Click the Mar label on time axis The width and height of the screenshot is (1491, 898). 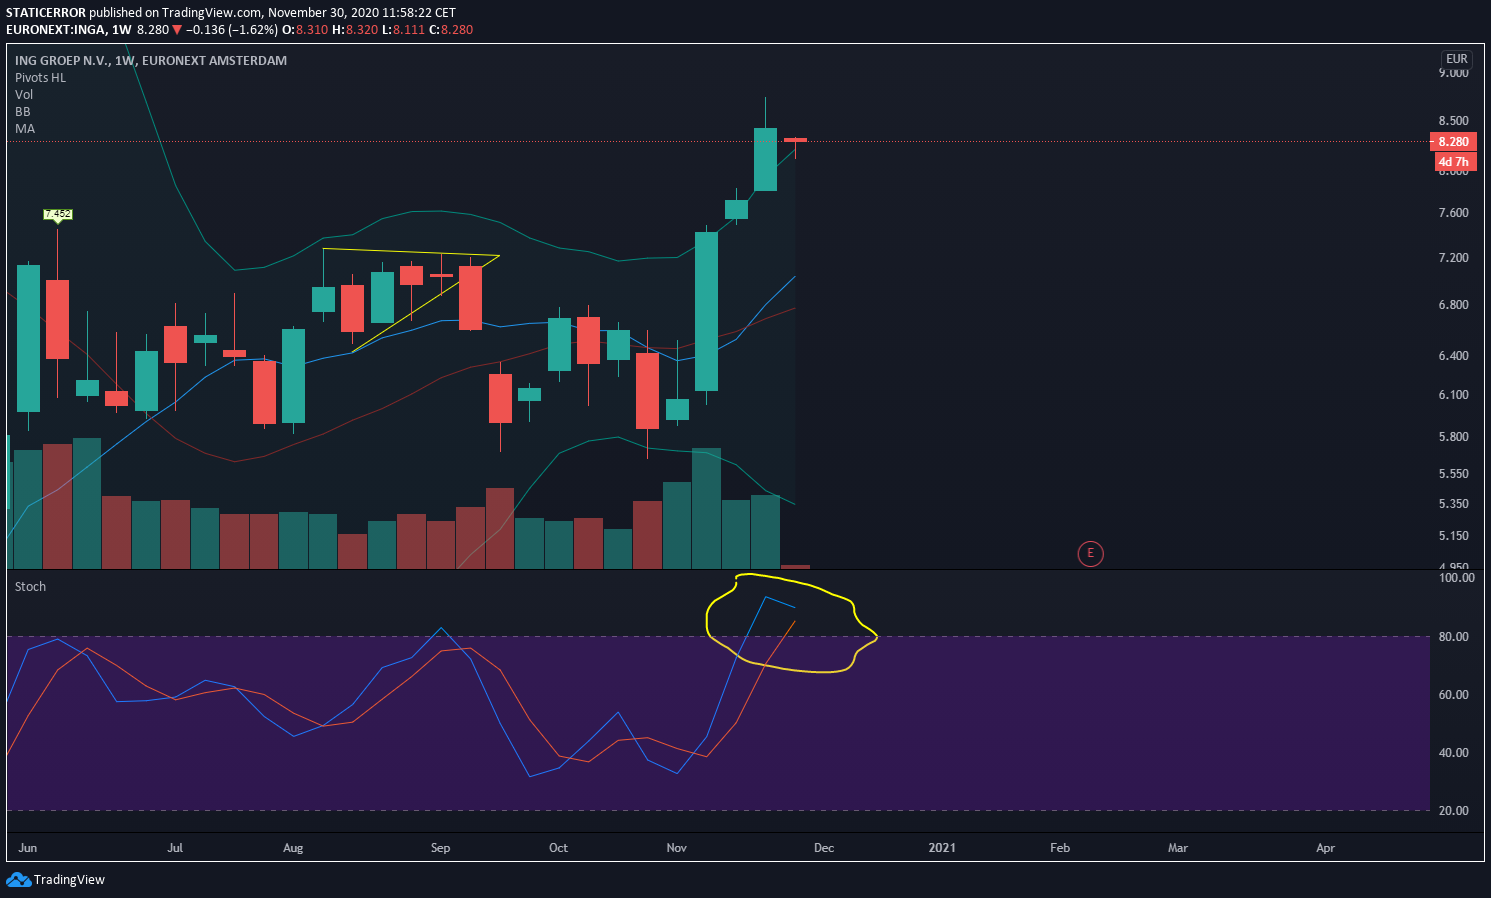click(x=1178, y=848)
